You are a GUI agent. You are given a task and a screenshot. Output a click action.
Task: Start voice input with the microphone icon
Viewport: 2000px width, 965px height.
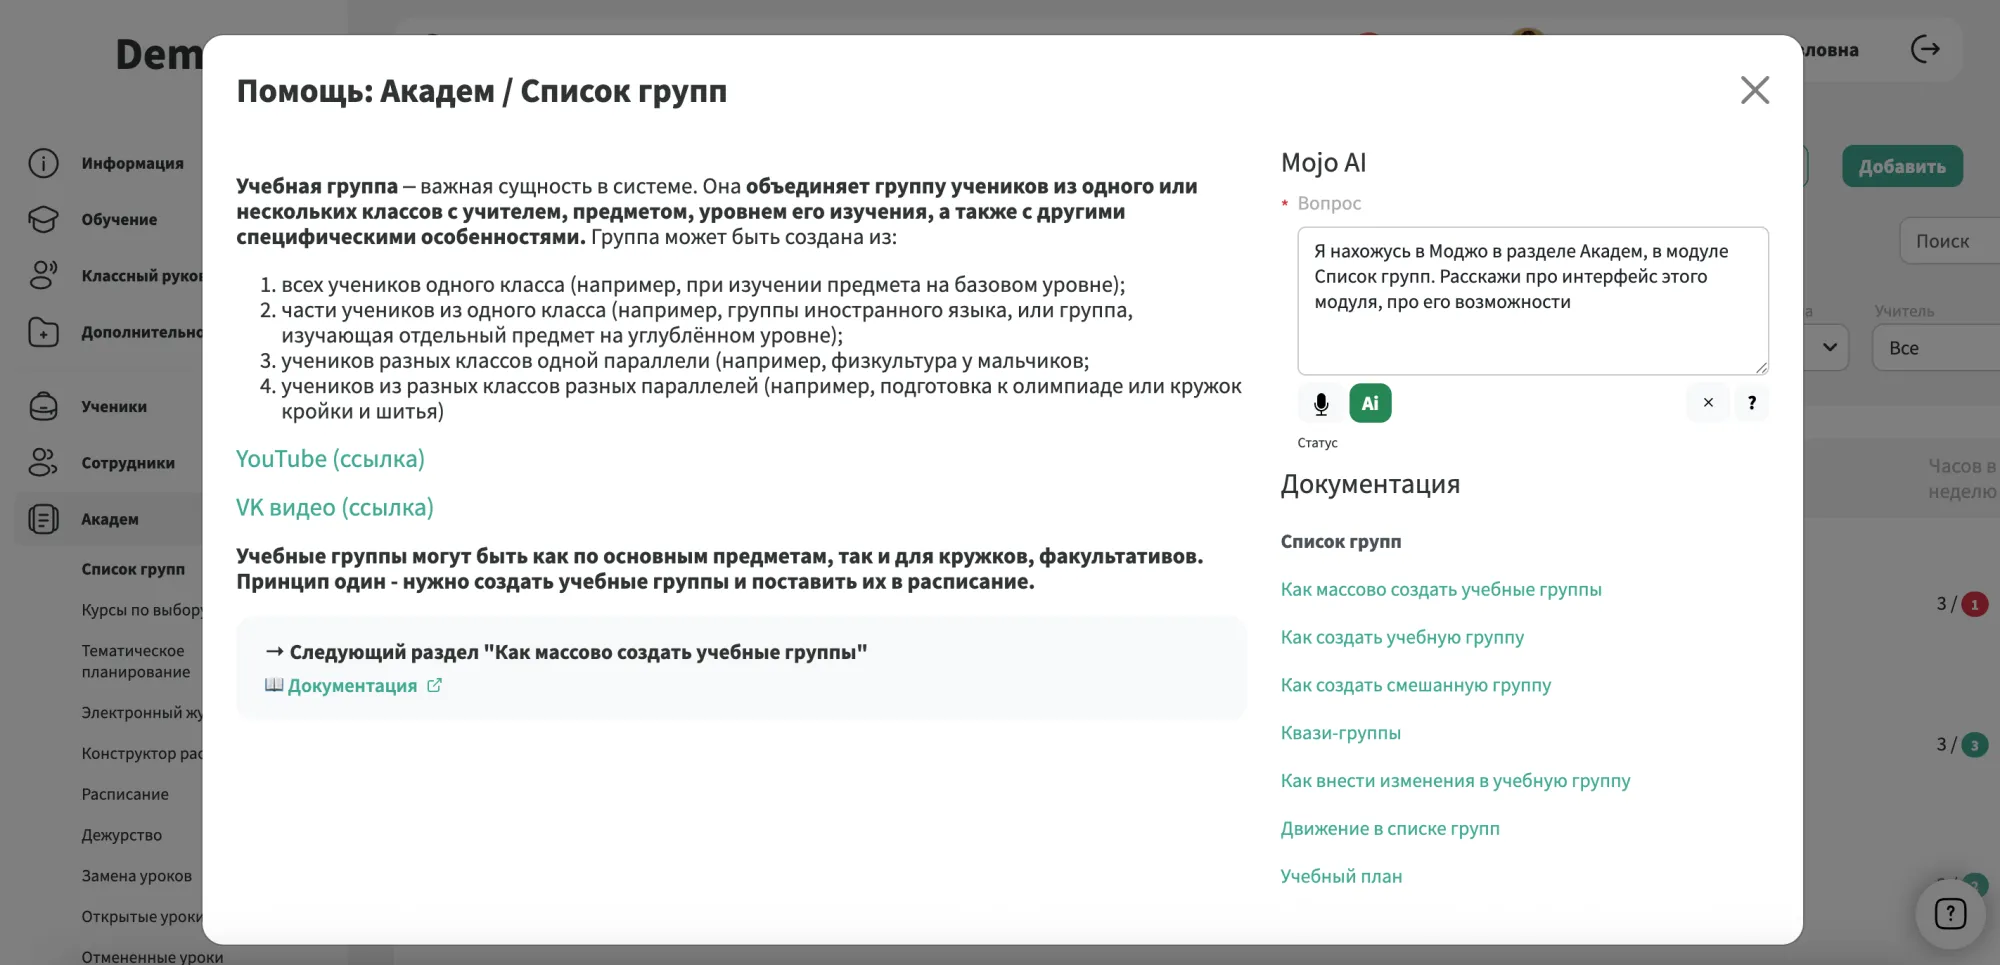(1321, 404)
